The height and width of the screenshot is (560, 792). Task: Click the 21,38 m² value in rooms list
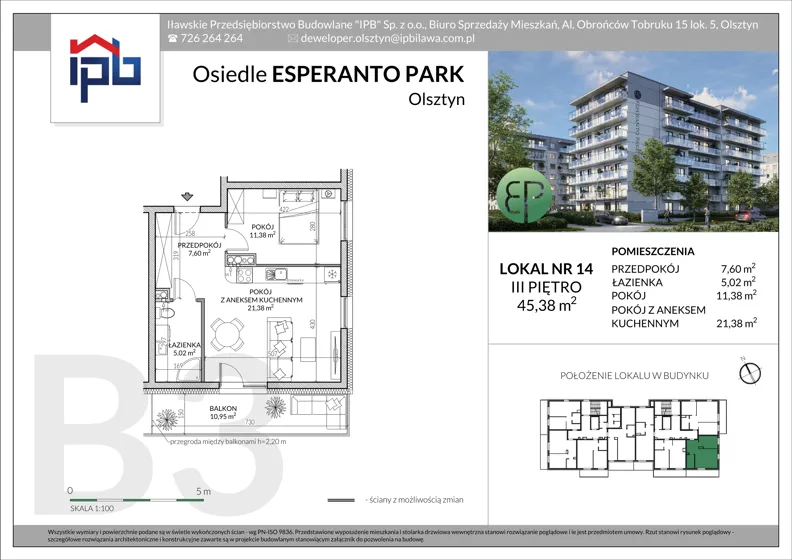pos(736,323)
